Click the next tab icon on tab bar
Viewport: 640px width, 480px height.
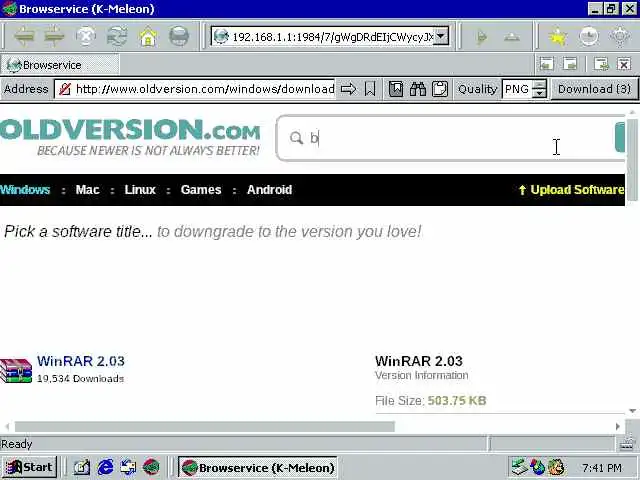pyautogui.click(x=570, y=64)
